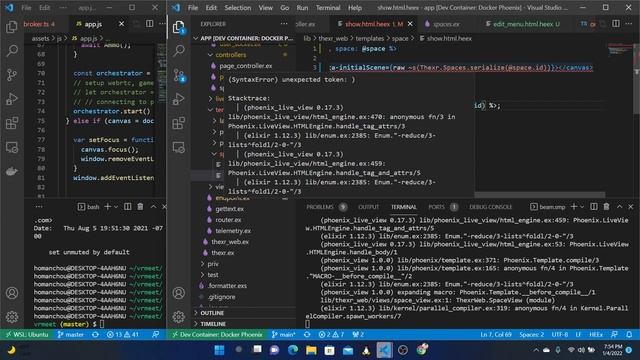Open Remote Explorer in right VS Code window
The image size is (640, 360).
(179, 147)
